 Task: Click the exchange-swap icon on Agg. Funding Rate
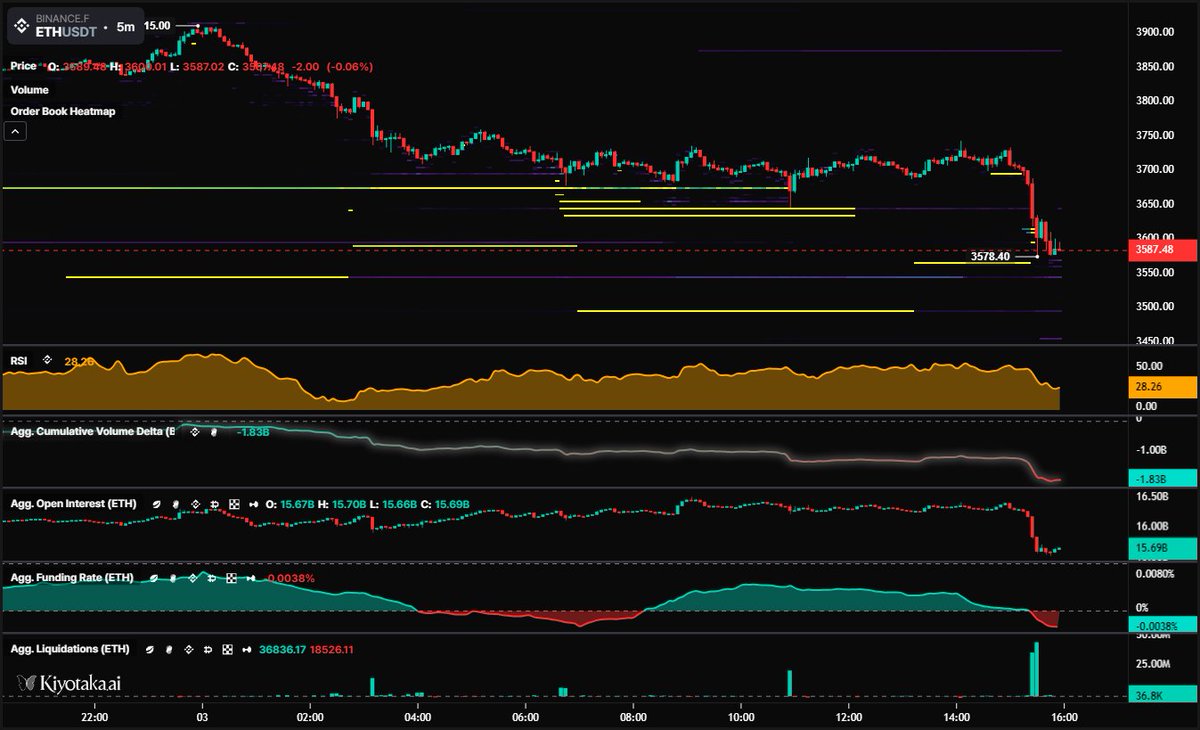(x=211, y=577)
